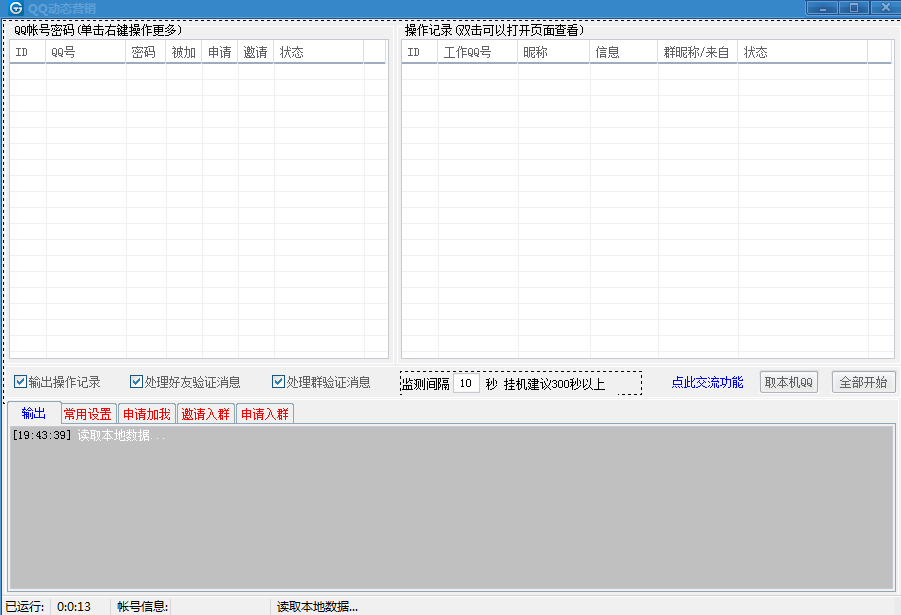Image resolution: width=901 pixels, height=615 pixels.
Task: Click the 申请 column header
Action: (x=220, y=52)
